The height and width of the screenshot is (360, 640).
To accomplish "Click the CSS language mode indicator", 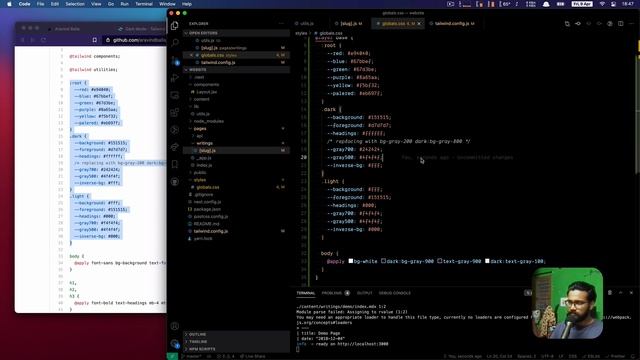I will (x=573, y=356).
